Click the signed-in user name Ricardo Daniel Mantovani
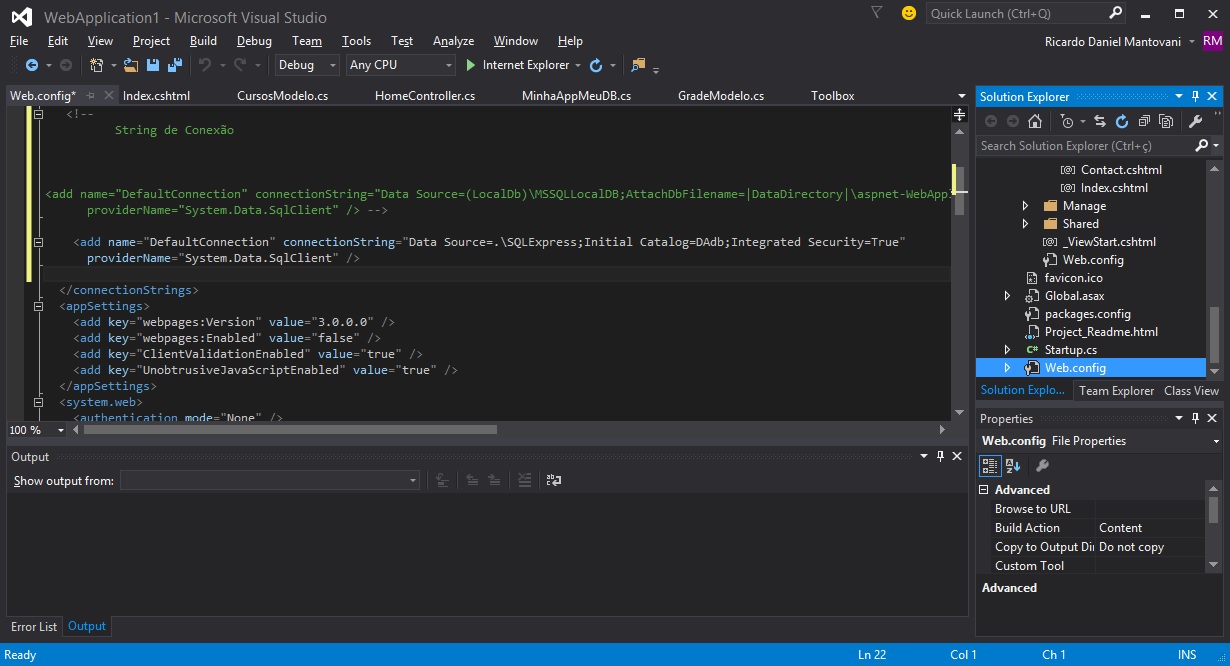This screenshot has width=1230, height=666. click(x=1113, y=41)
